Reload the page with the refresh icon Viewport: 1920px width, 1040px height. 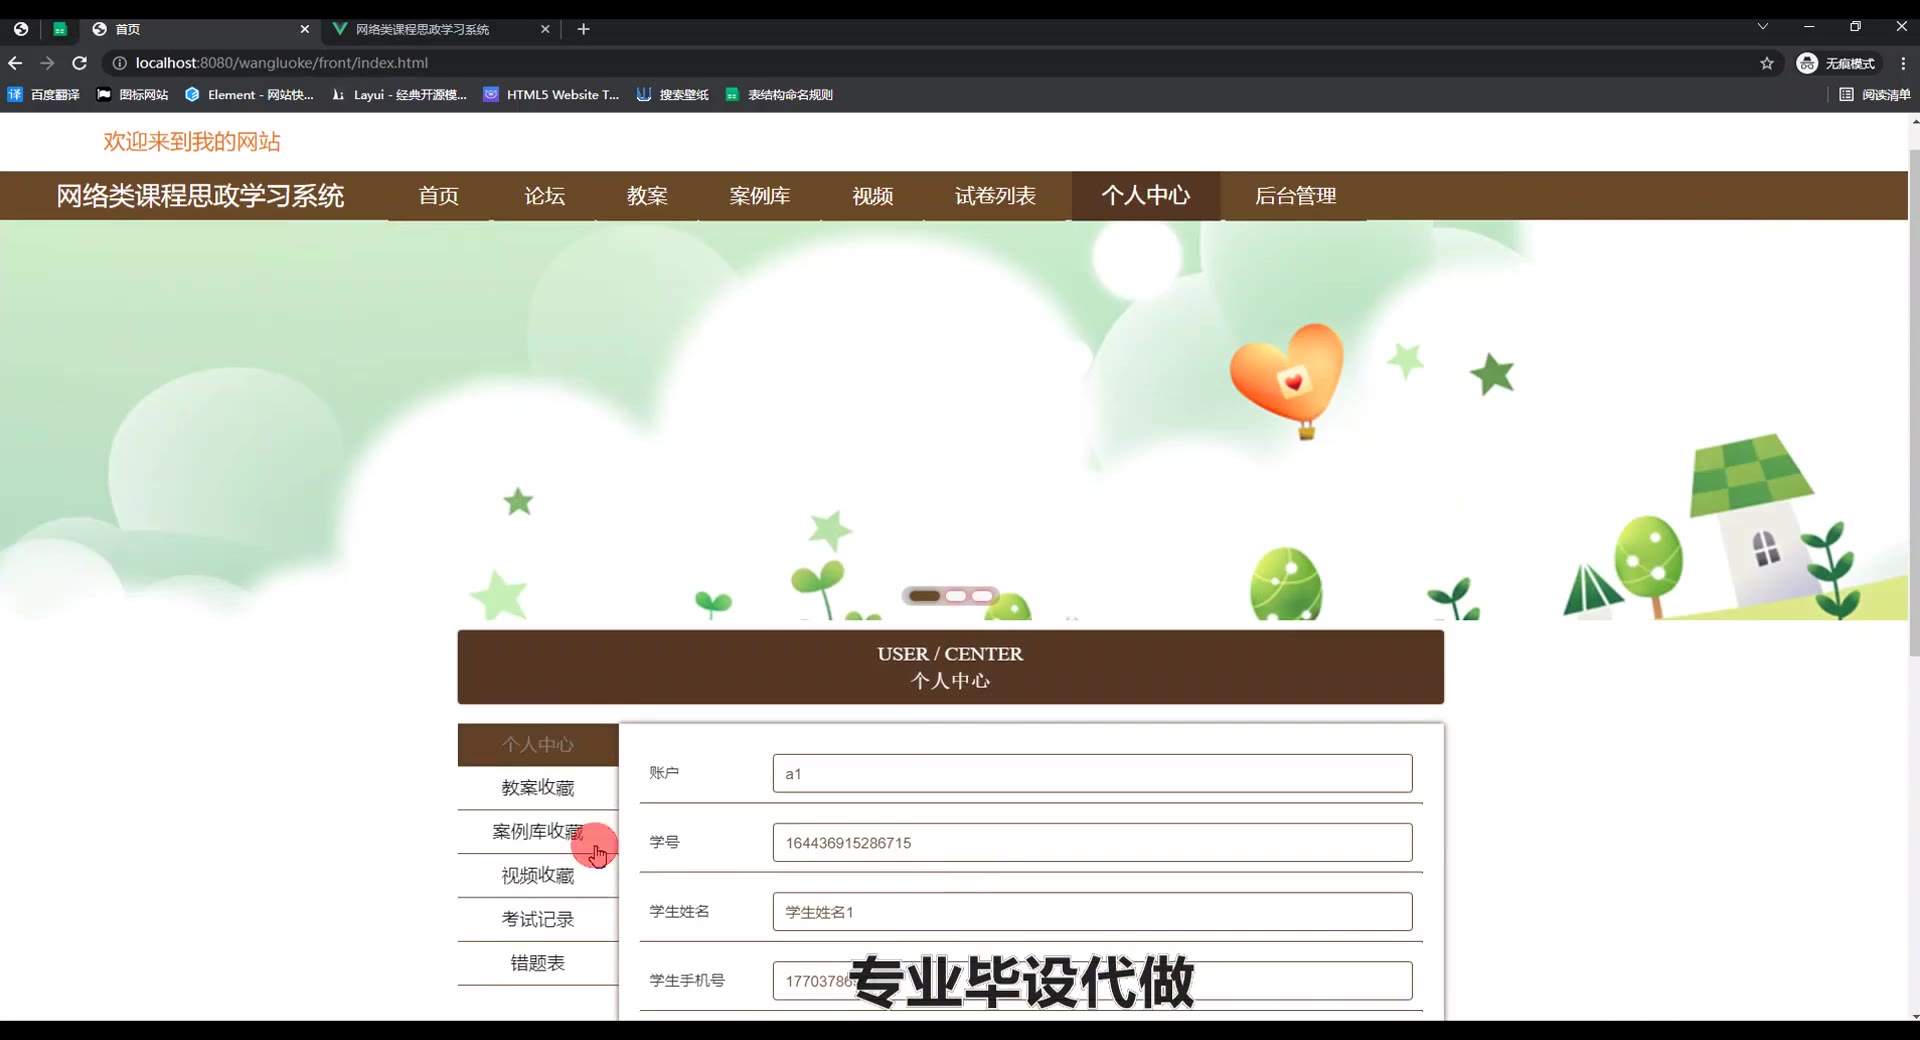(79, 63)
